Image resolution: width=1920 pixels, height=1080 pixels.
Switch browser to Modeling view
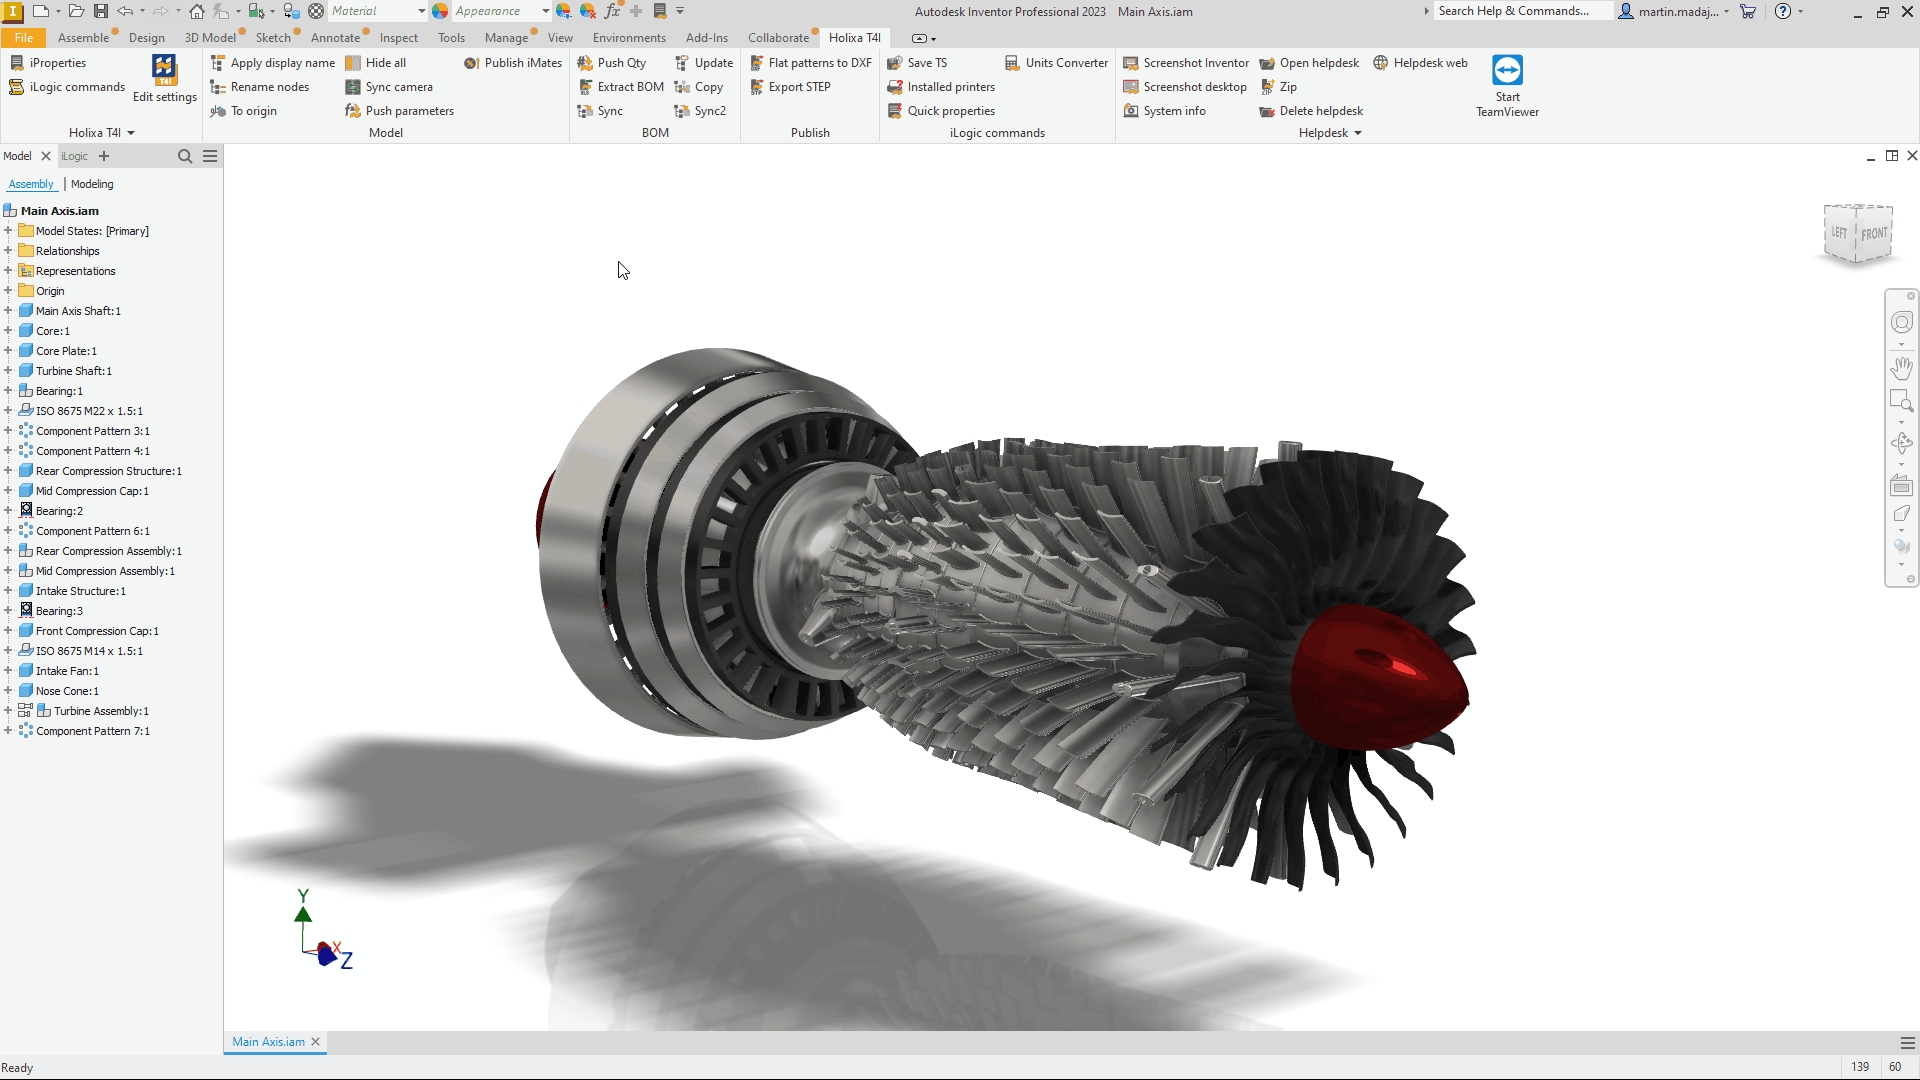click(x=92, y=184)
